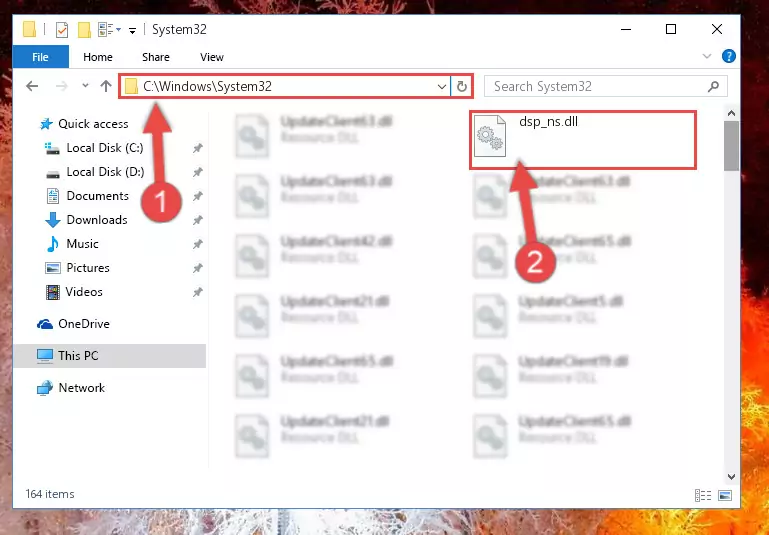Click the Quick access star icon
769x535 pixels.
coord(46,124)
